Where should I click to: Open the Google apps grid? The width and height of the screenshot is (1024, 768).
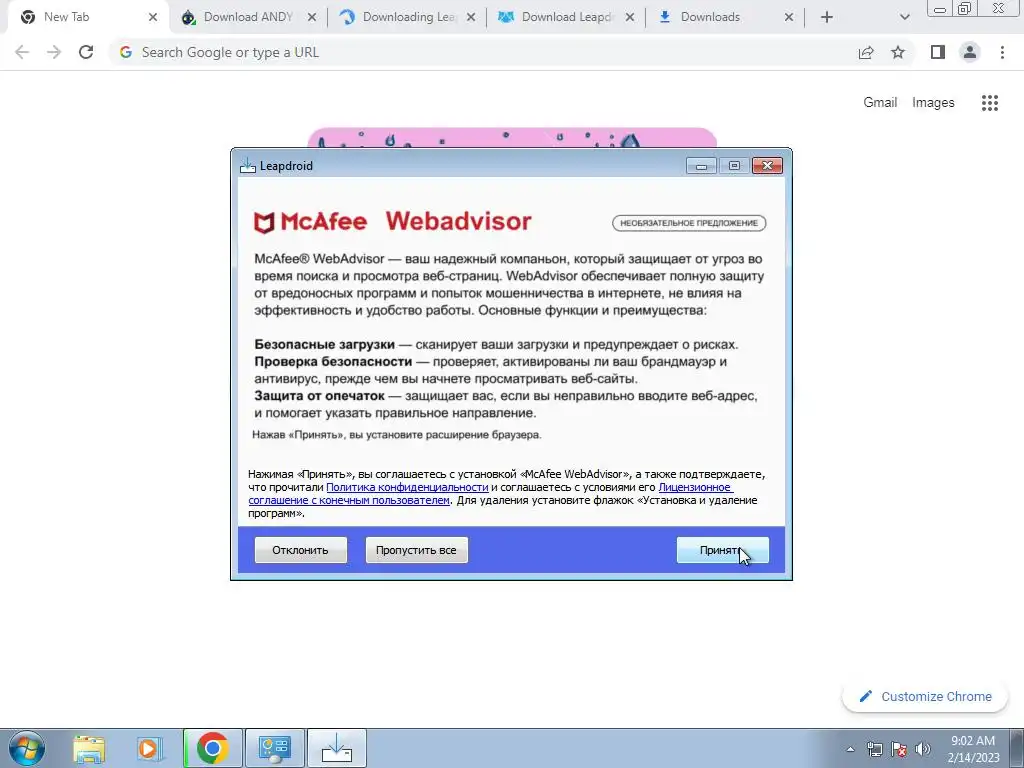tap(990, 103)
